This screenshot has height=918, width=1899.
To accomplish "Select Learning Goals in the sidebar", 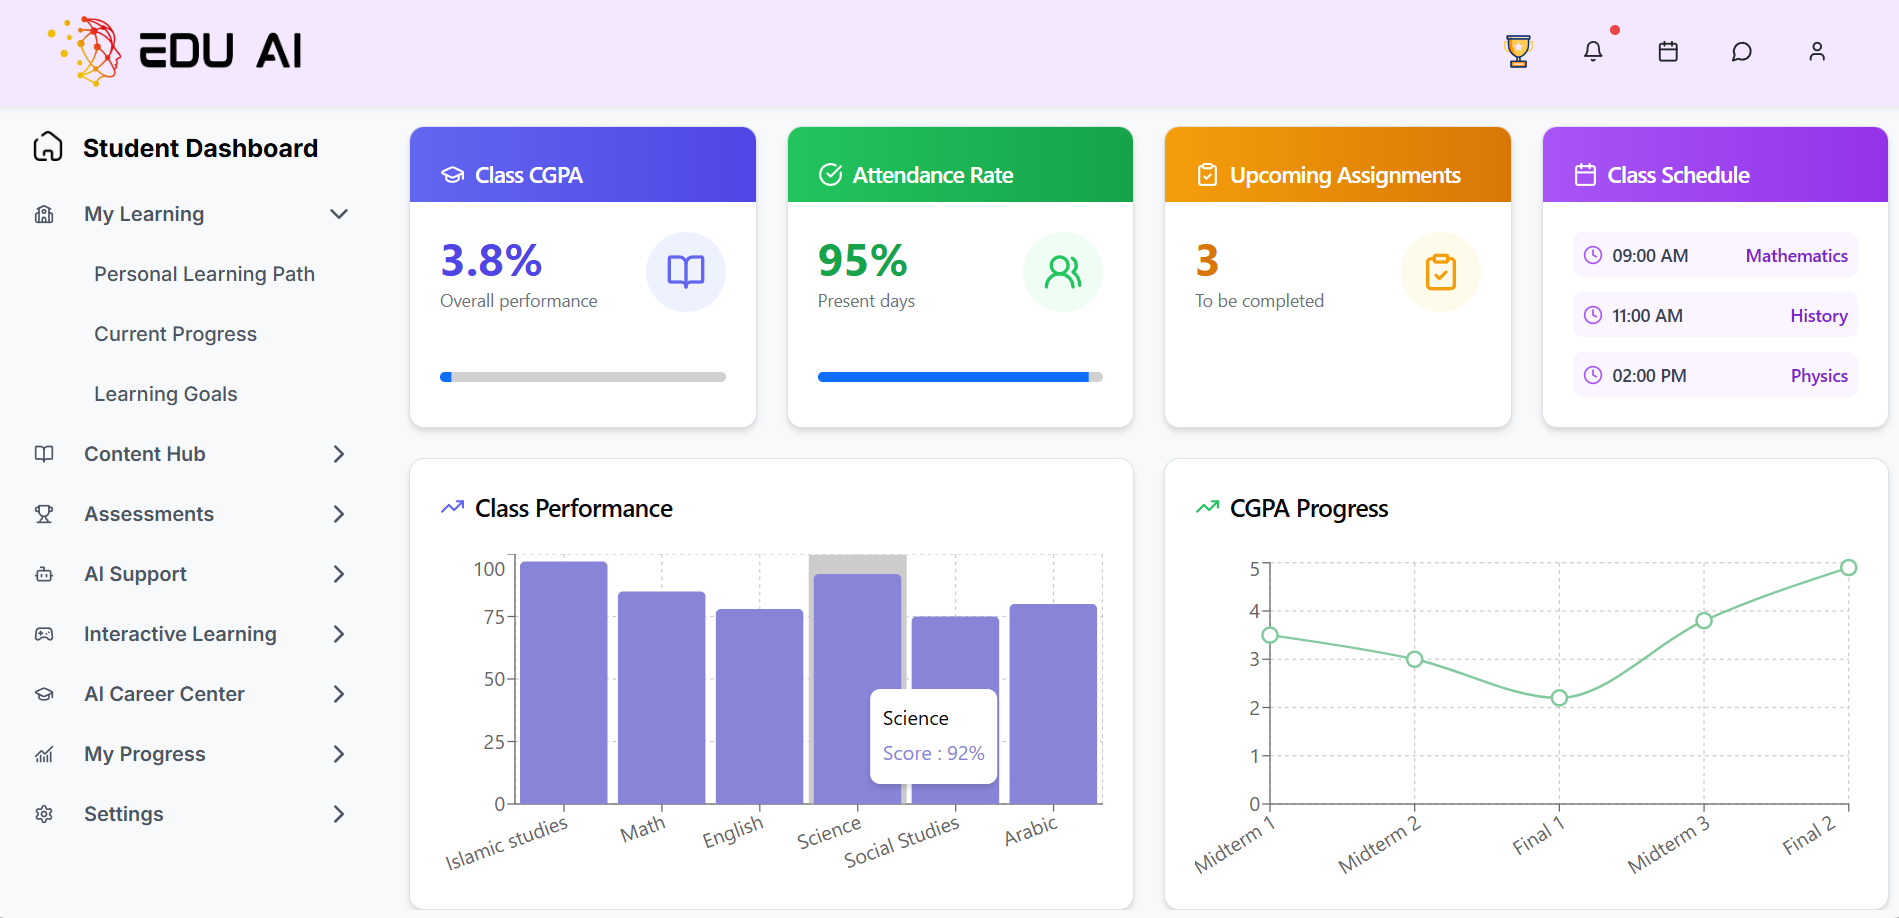I will [x=166, y=393].
